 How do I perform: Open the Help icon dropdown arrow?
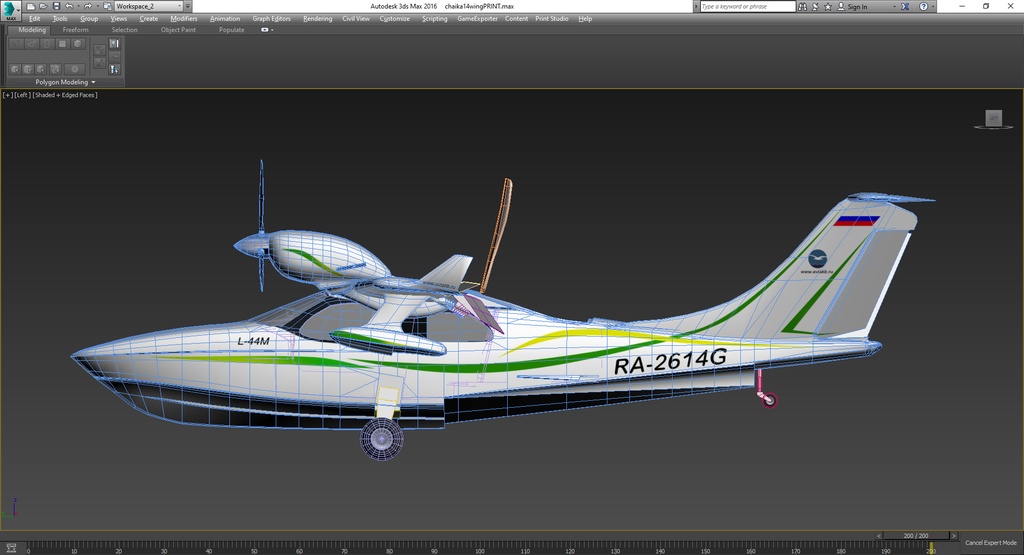pos(933,7)
